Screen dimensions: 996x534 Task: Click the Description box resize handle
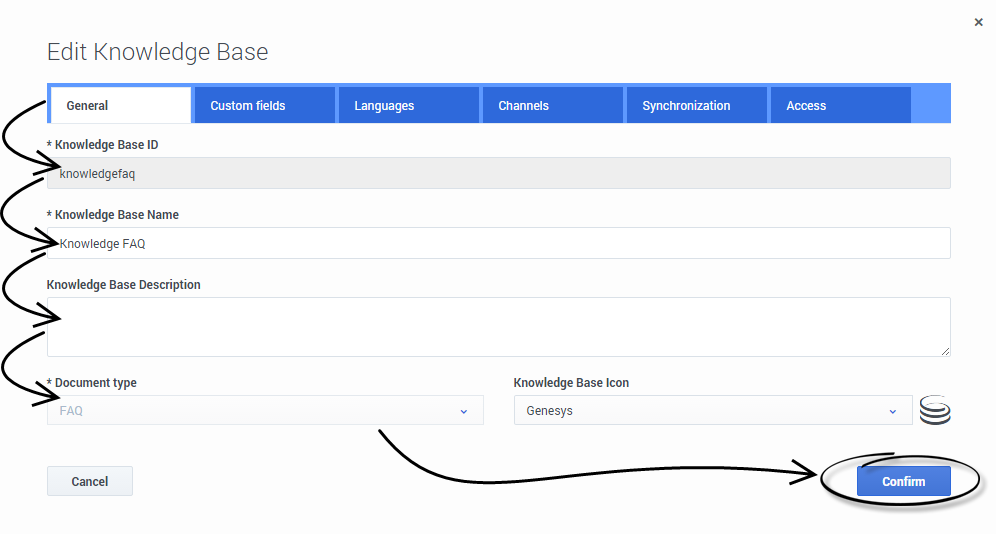coord(945,351)
